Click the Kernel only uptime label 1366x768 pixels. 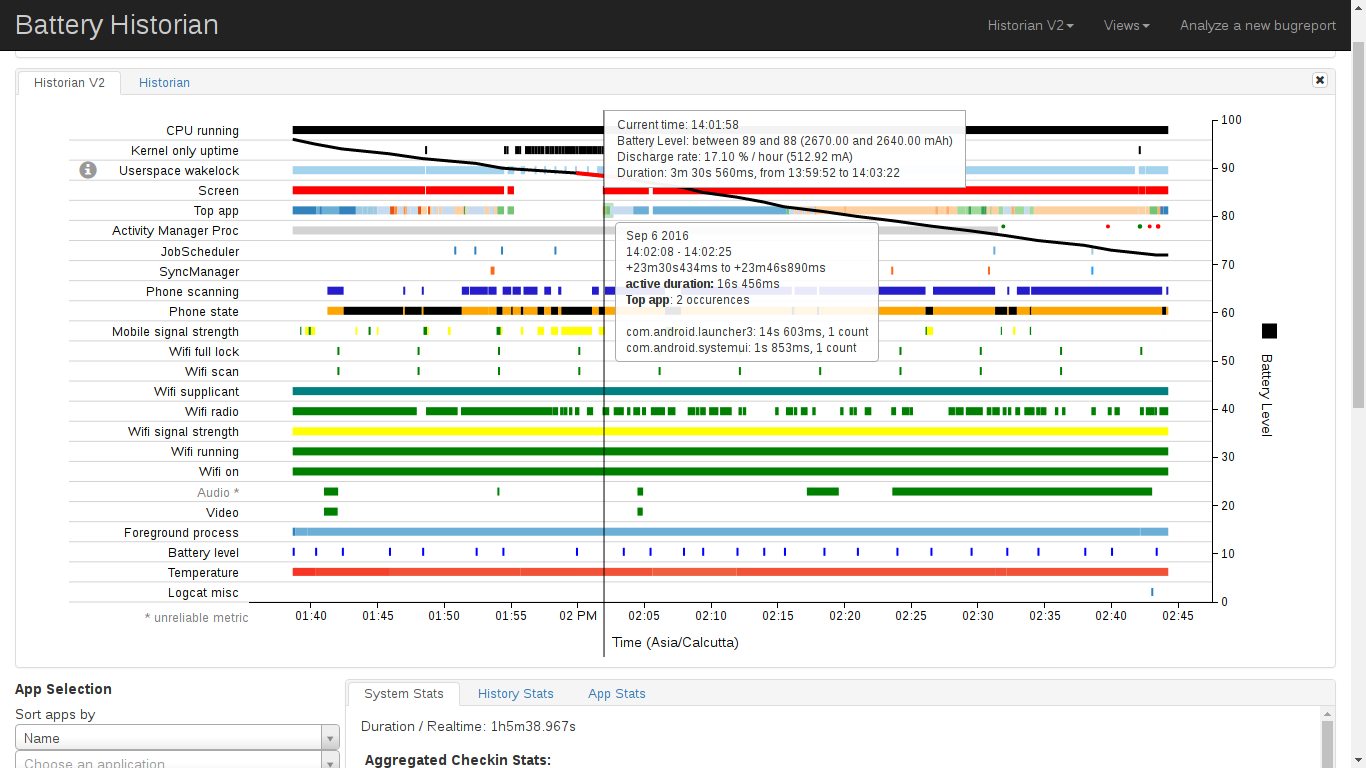(x=185, y=151)
